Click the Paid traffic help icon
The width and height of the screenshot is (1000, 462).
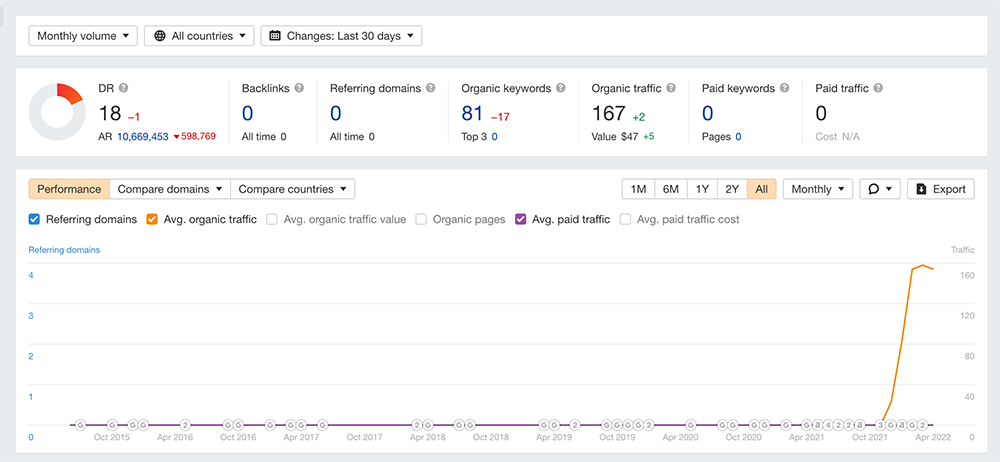878,89
